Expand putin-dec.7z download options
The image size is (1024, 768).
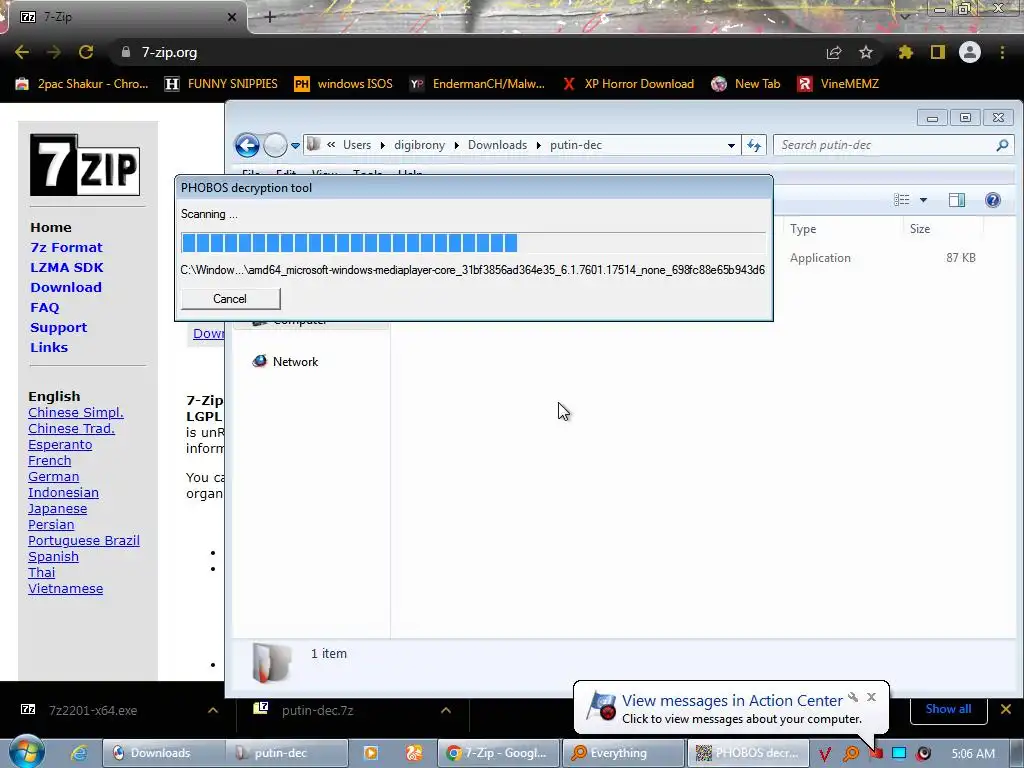(446, 710)
